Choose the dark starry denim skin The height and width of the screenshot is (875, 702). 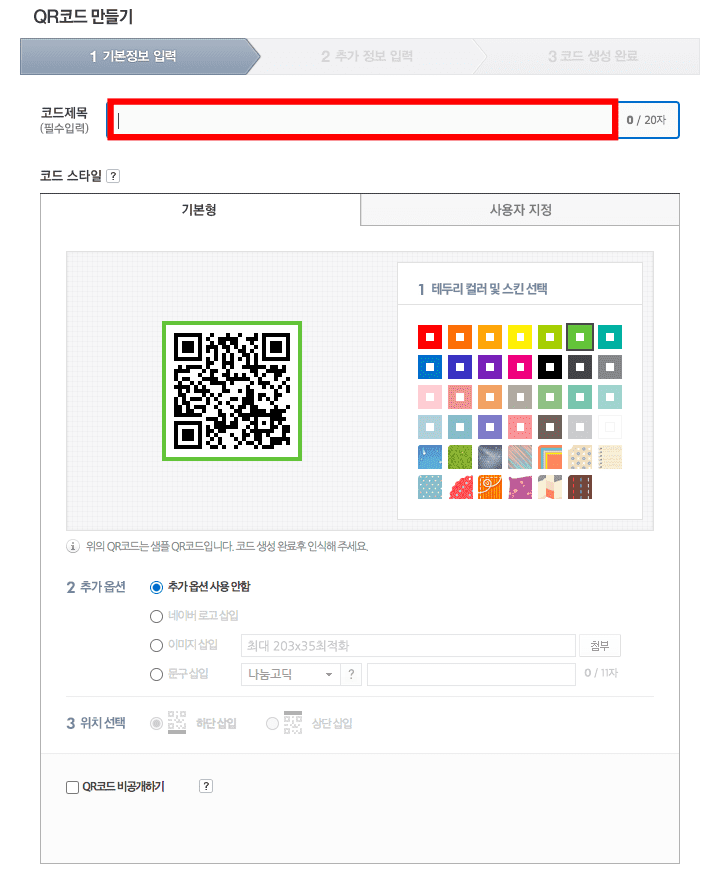point(490,457)
